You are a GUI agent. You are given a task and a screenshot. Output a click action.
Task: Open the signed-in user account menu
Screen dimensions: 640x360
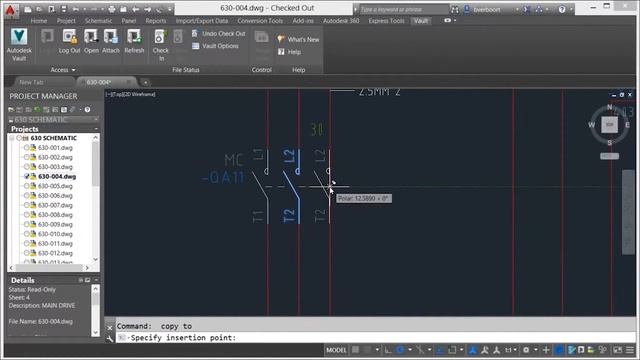491,9
